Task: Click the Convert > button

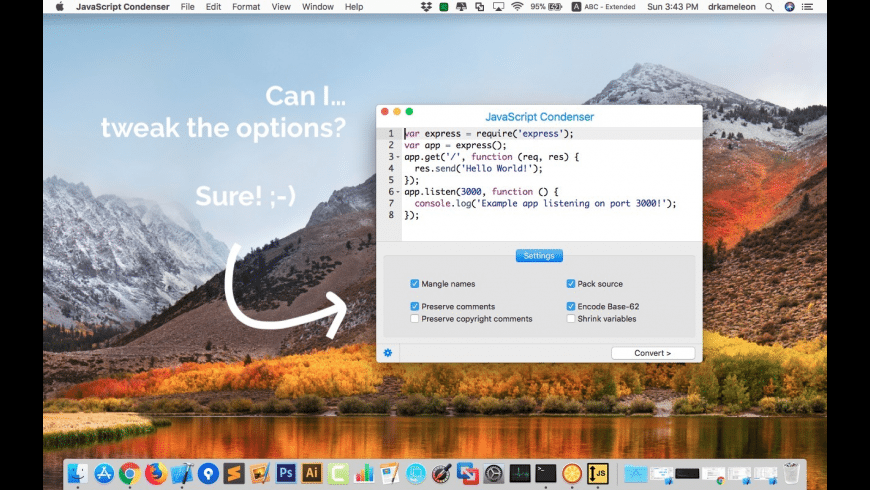Action: [x=652, y=353]
